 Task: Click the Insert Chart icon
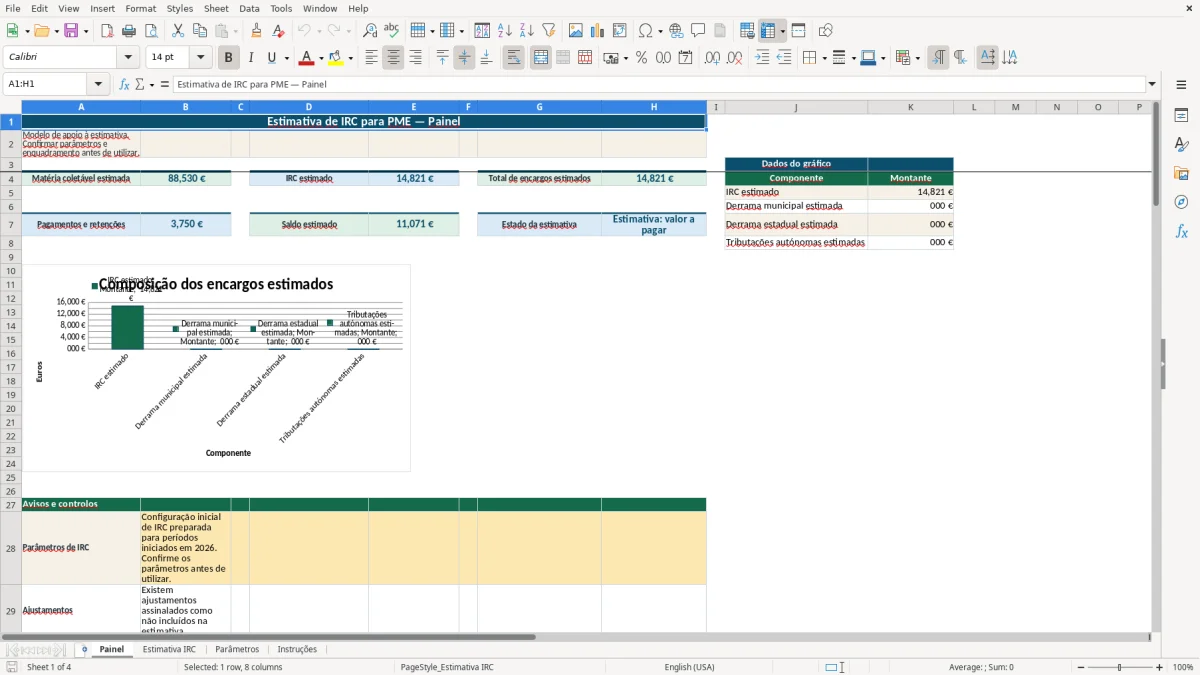point(598,31)
